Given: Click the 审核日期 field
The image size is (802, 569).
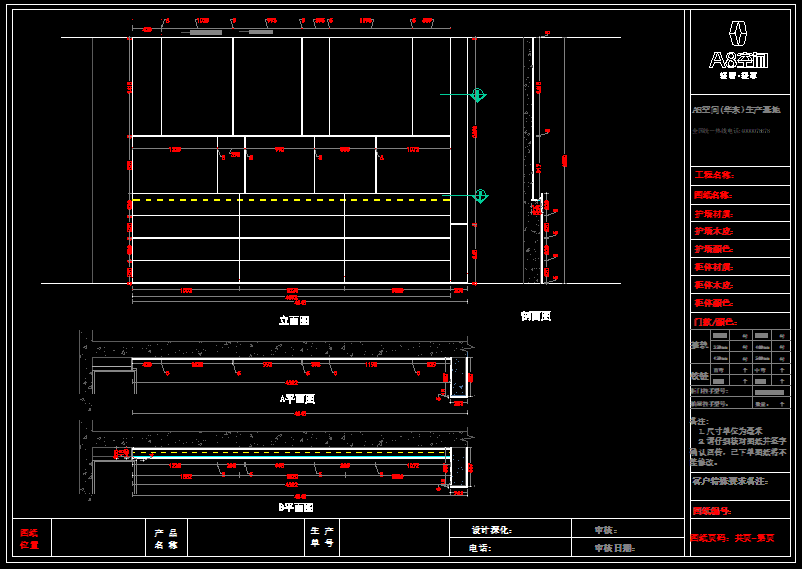Looking at the screenshot, I should 615,548.
